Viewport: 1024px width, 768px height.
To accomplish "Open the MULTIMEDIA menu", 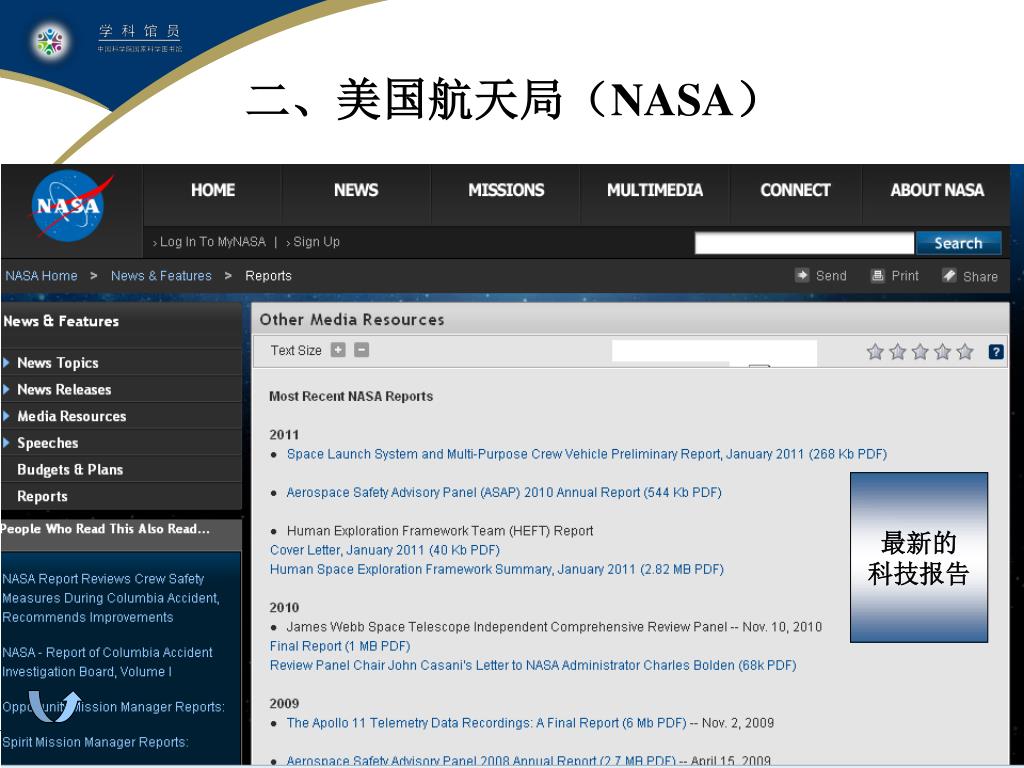I will pyautogui.click(x=655, y=190).
